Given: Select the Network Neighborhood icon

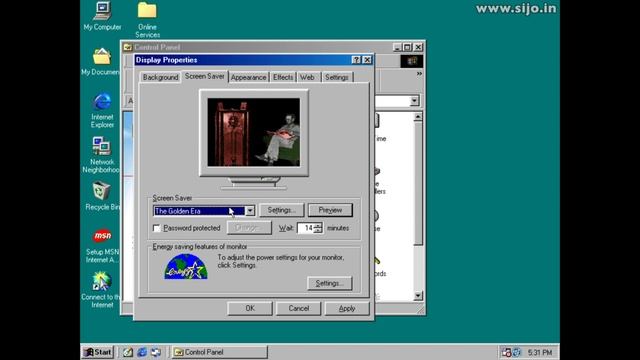Looking at the screenshot, I should coord(101,155).
